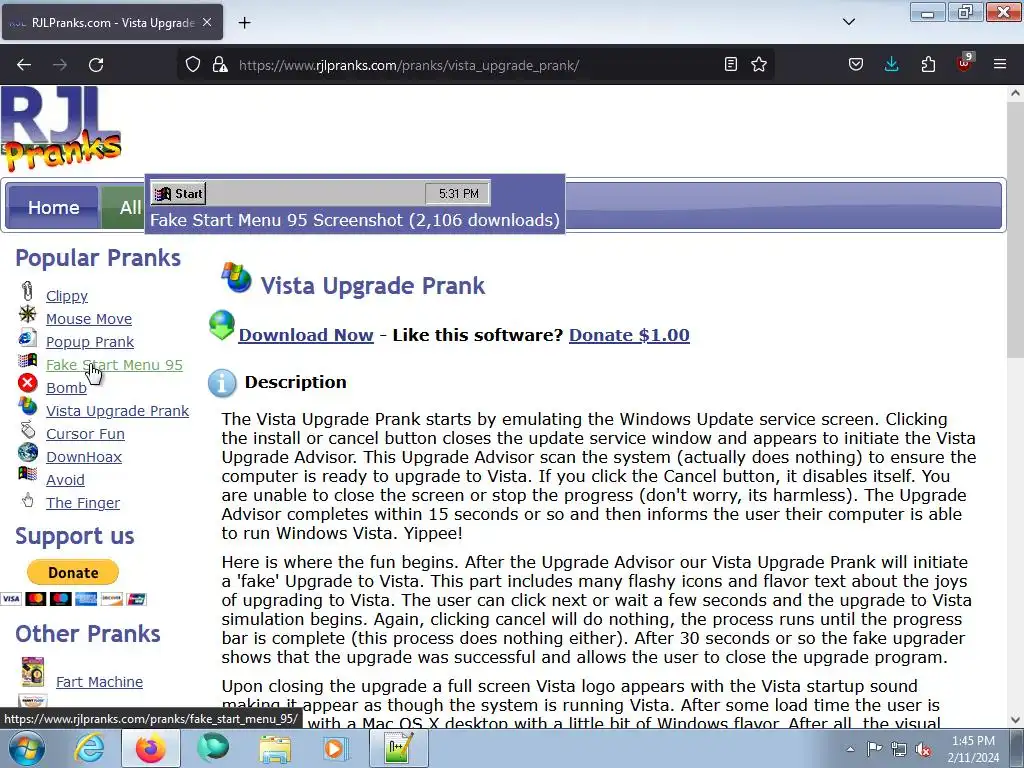This screenshot has width=1024, height=768.
Task: Click the Fake Start Menu 95 preview screenshot
Action: (321, 193)
